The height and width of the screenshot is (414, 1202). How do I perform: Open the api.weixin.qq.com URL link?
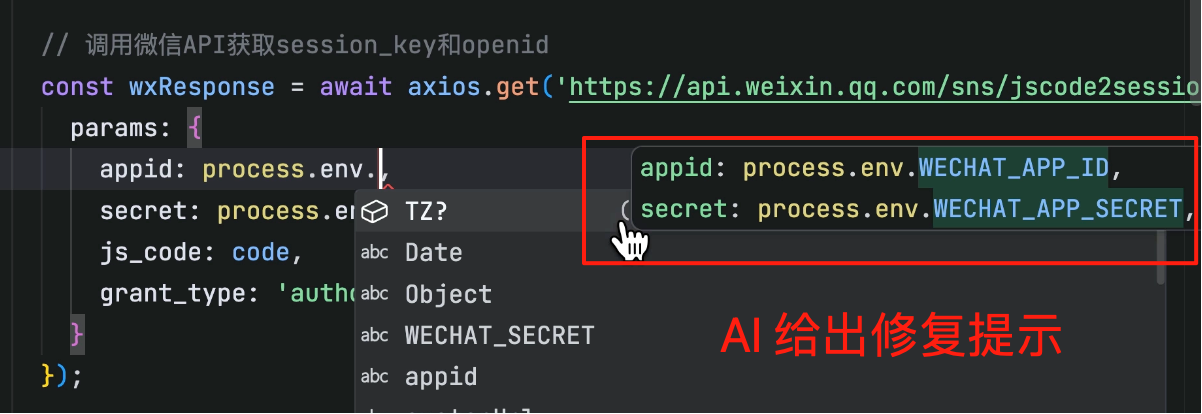[x=886, y=87]
